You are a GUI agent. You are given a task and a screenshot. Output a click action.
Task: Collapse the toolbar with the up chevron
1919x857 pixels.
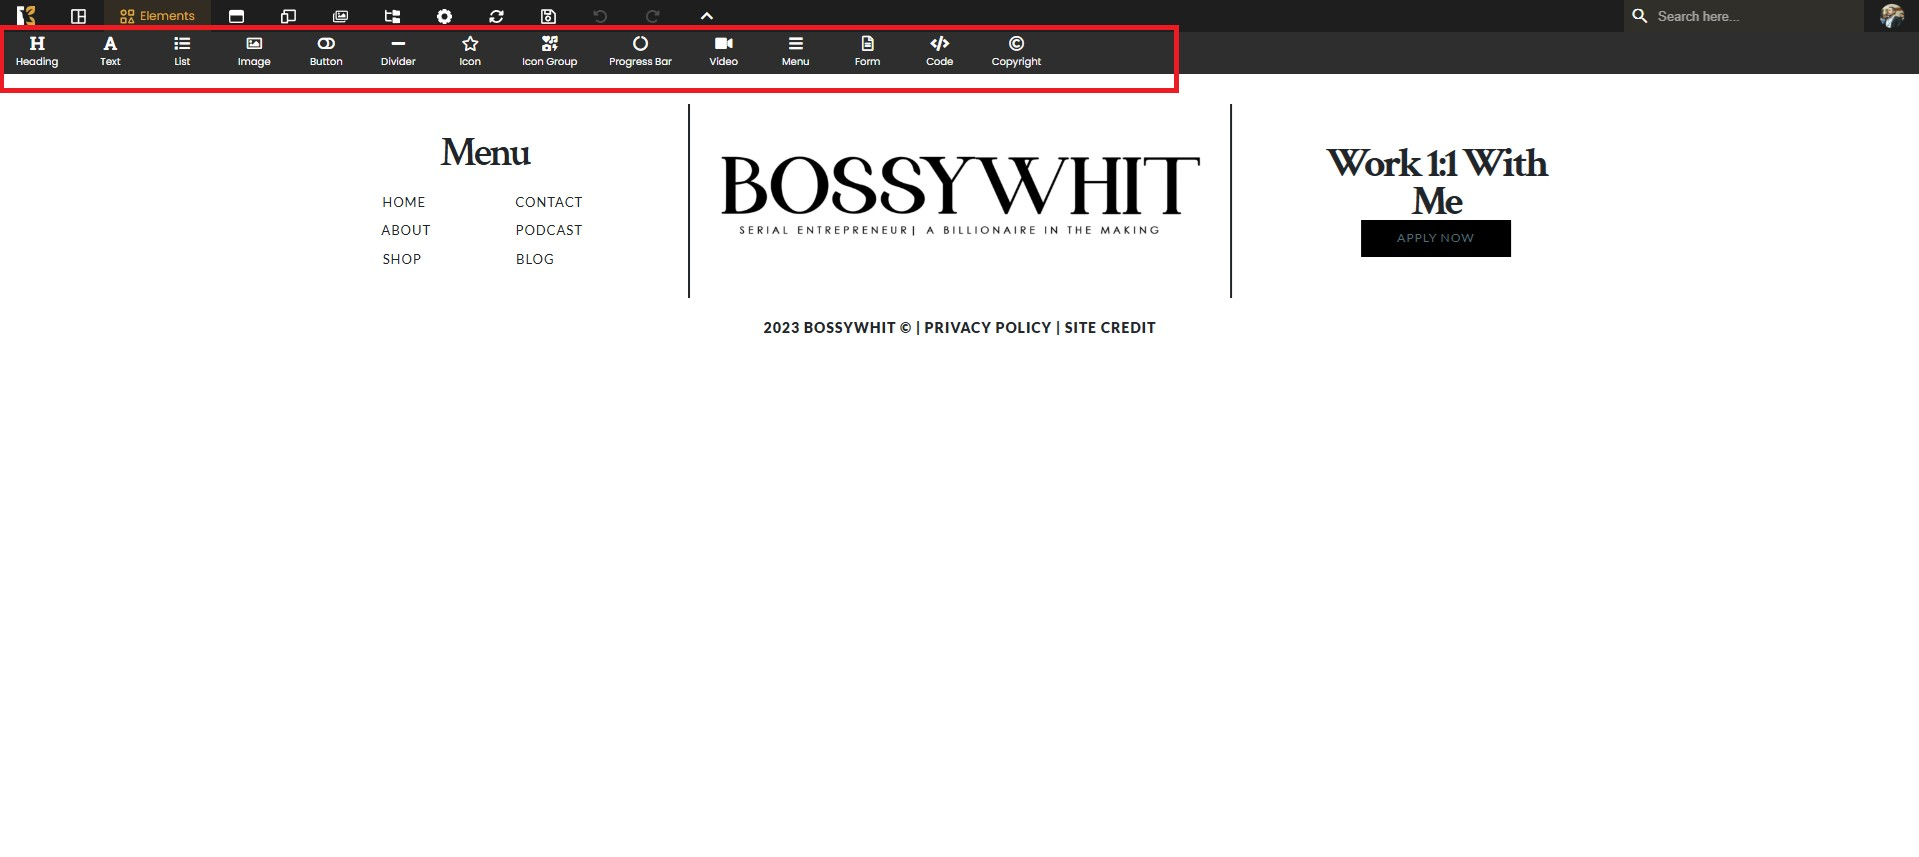[x=706, y=16]
